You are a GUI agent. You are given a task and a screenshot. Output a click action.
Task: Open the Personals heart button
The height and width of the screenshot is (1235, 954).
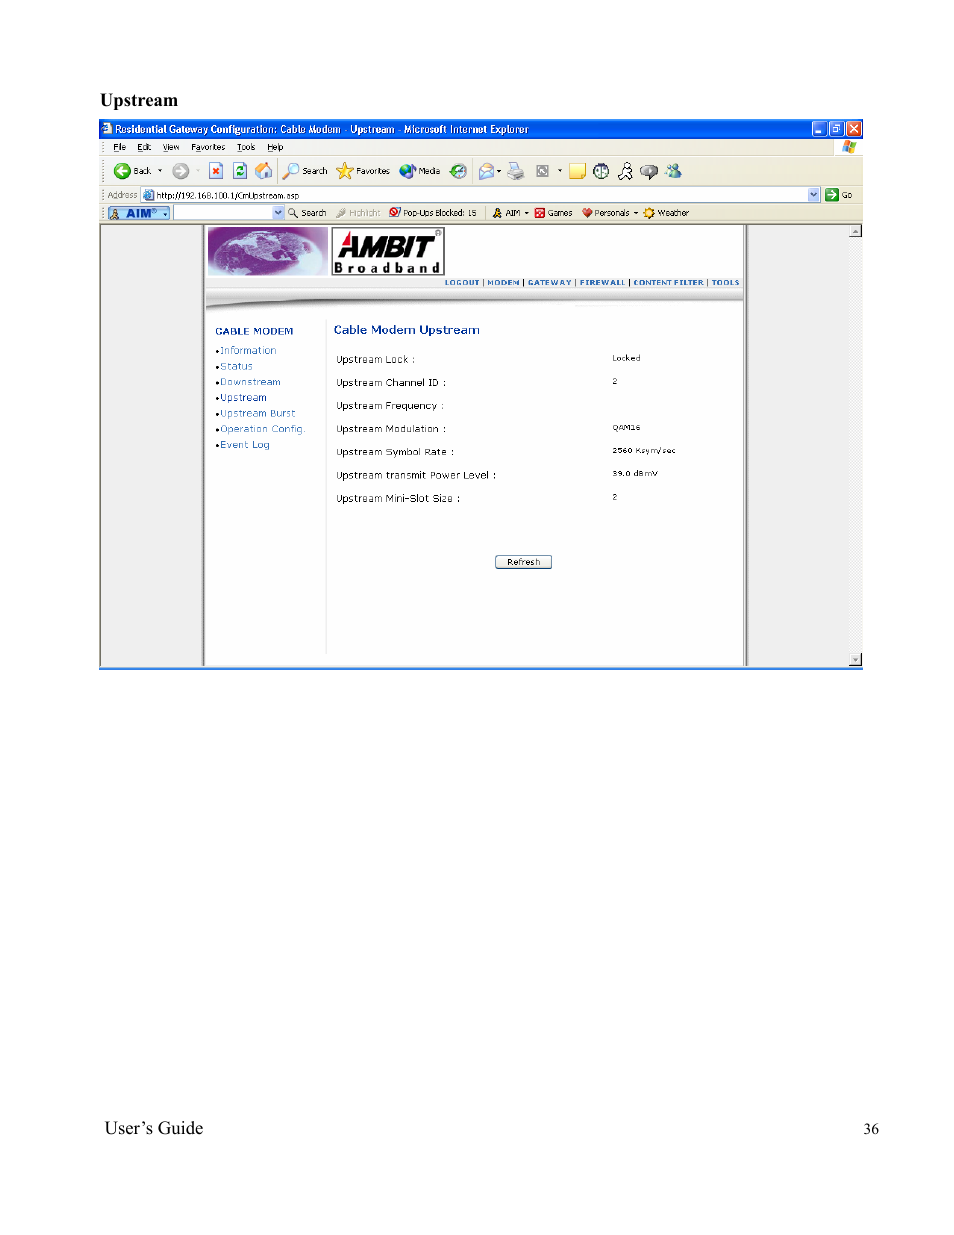tap(606, 213)
